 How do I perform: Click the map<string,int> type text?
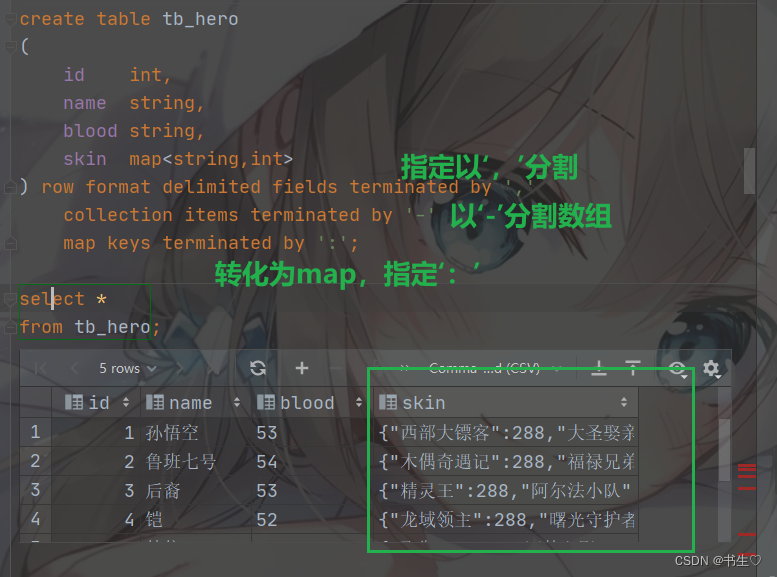(211, 159)
